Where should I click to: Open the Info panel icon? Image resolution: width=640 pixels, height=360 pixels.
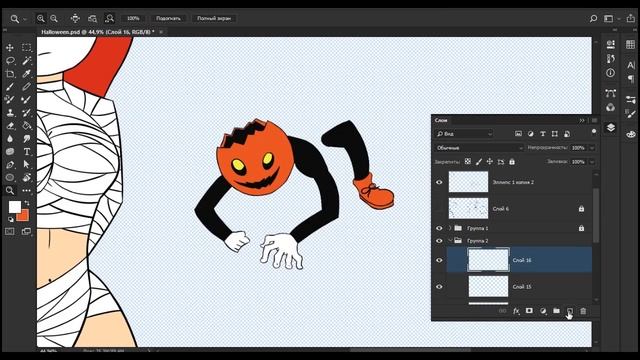(611, 73)
